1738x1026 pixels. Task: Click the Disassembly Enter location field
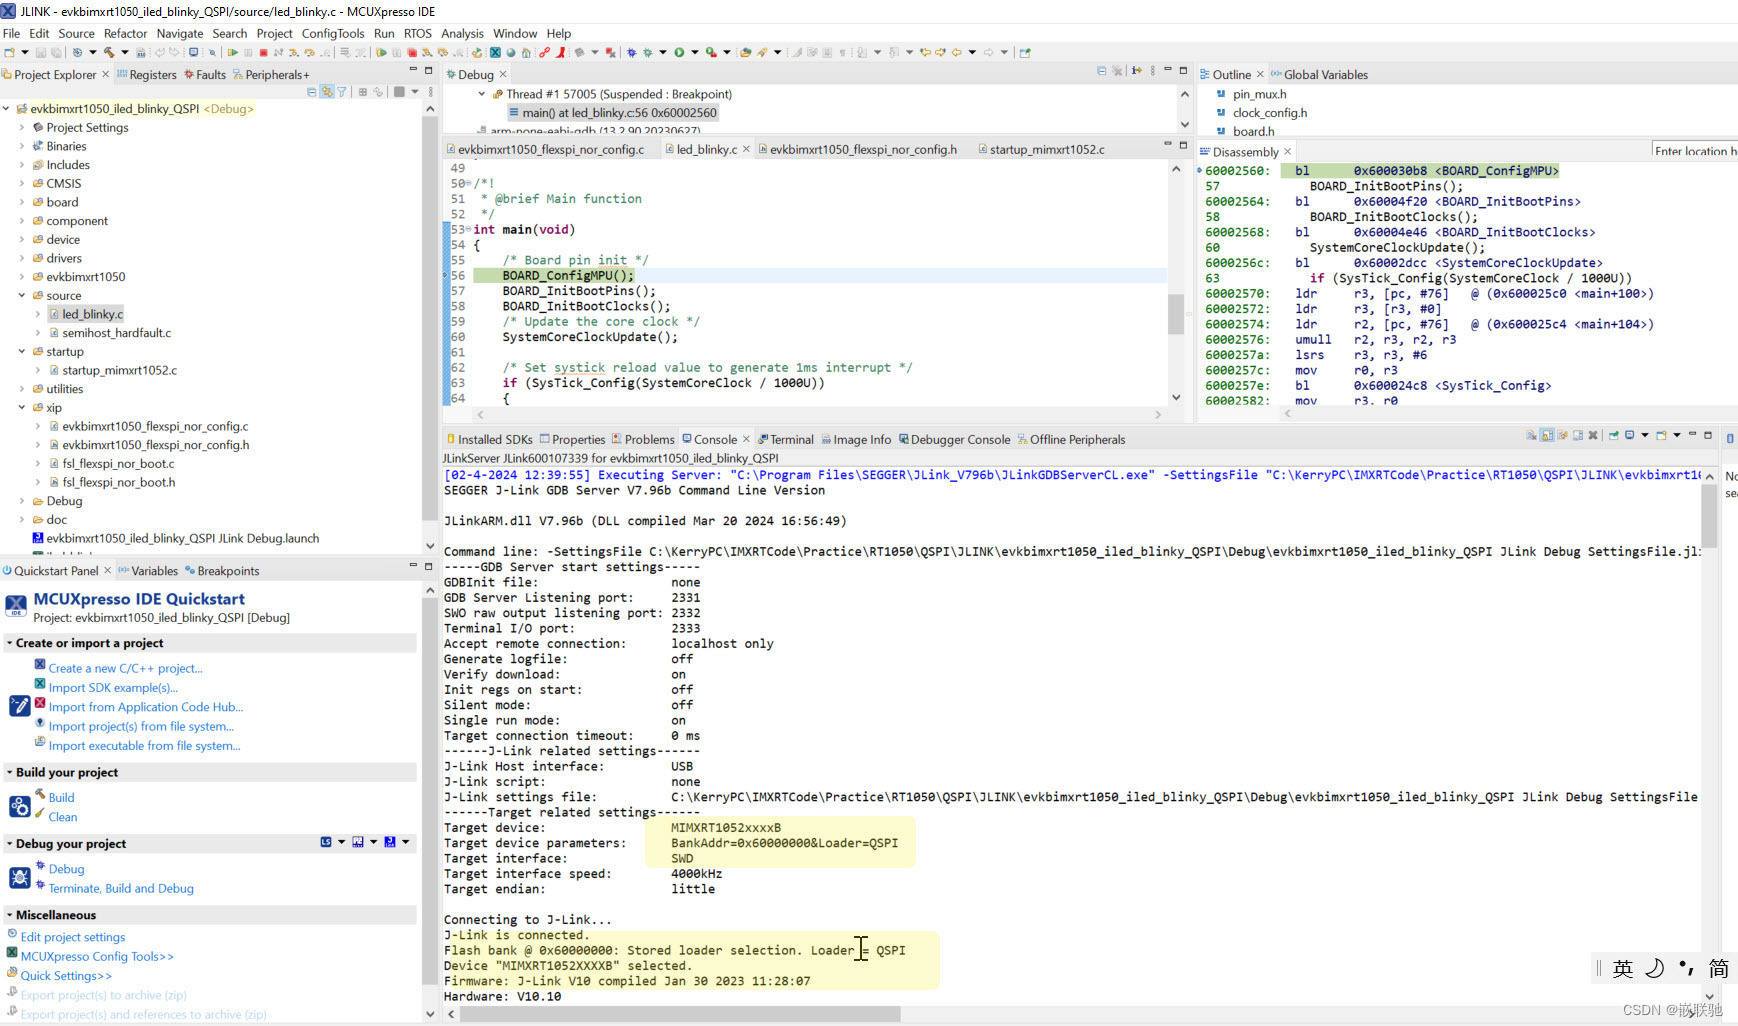pos(1694,151)
